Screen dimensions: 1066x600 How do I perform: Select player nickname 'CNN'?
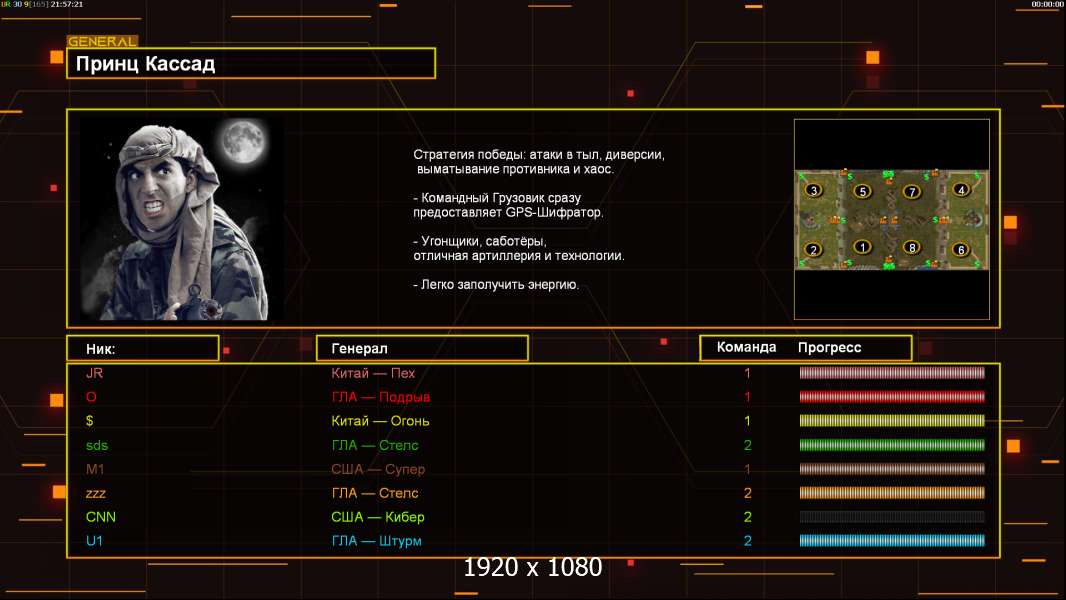(x=101, y=516)
